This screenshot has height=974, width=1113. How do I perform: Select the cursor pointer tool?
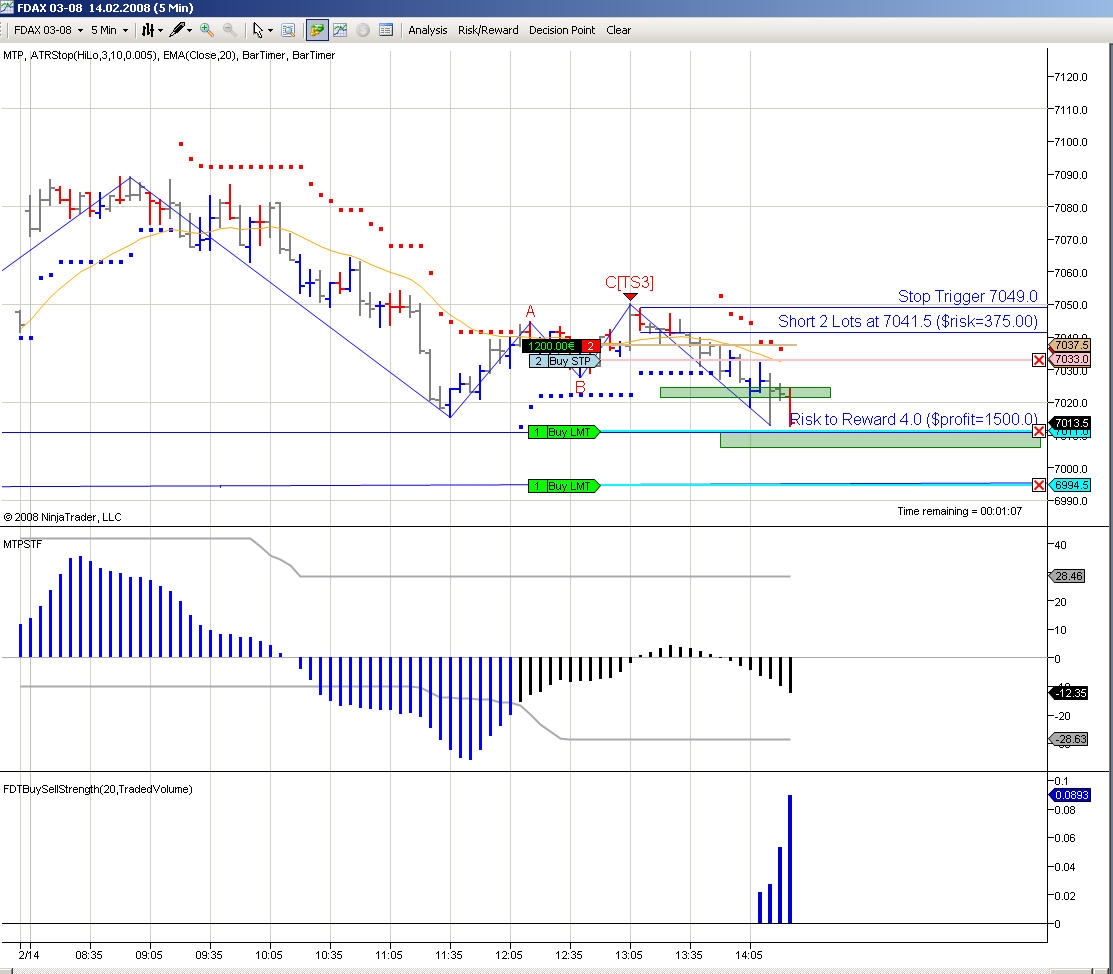tap(258, 30)
